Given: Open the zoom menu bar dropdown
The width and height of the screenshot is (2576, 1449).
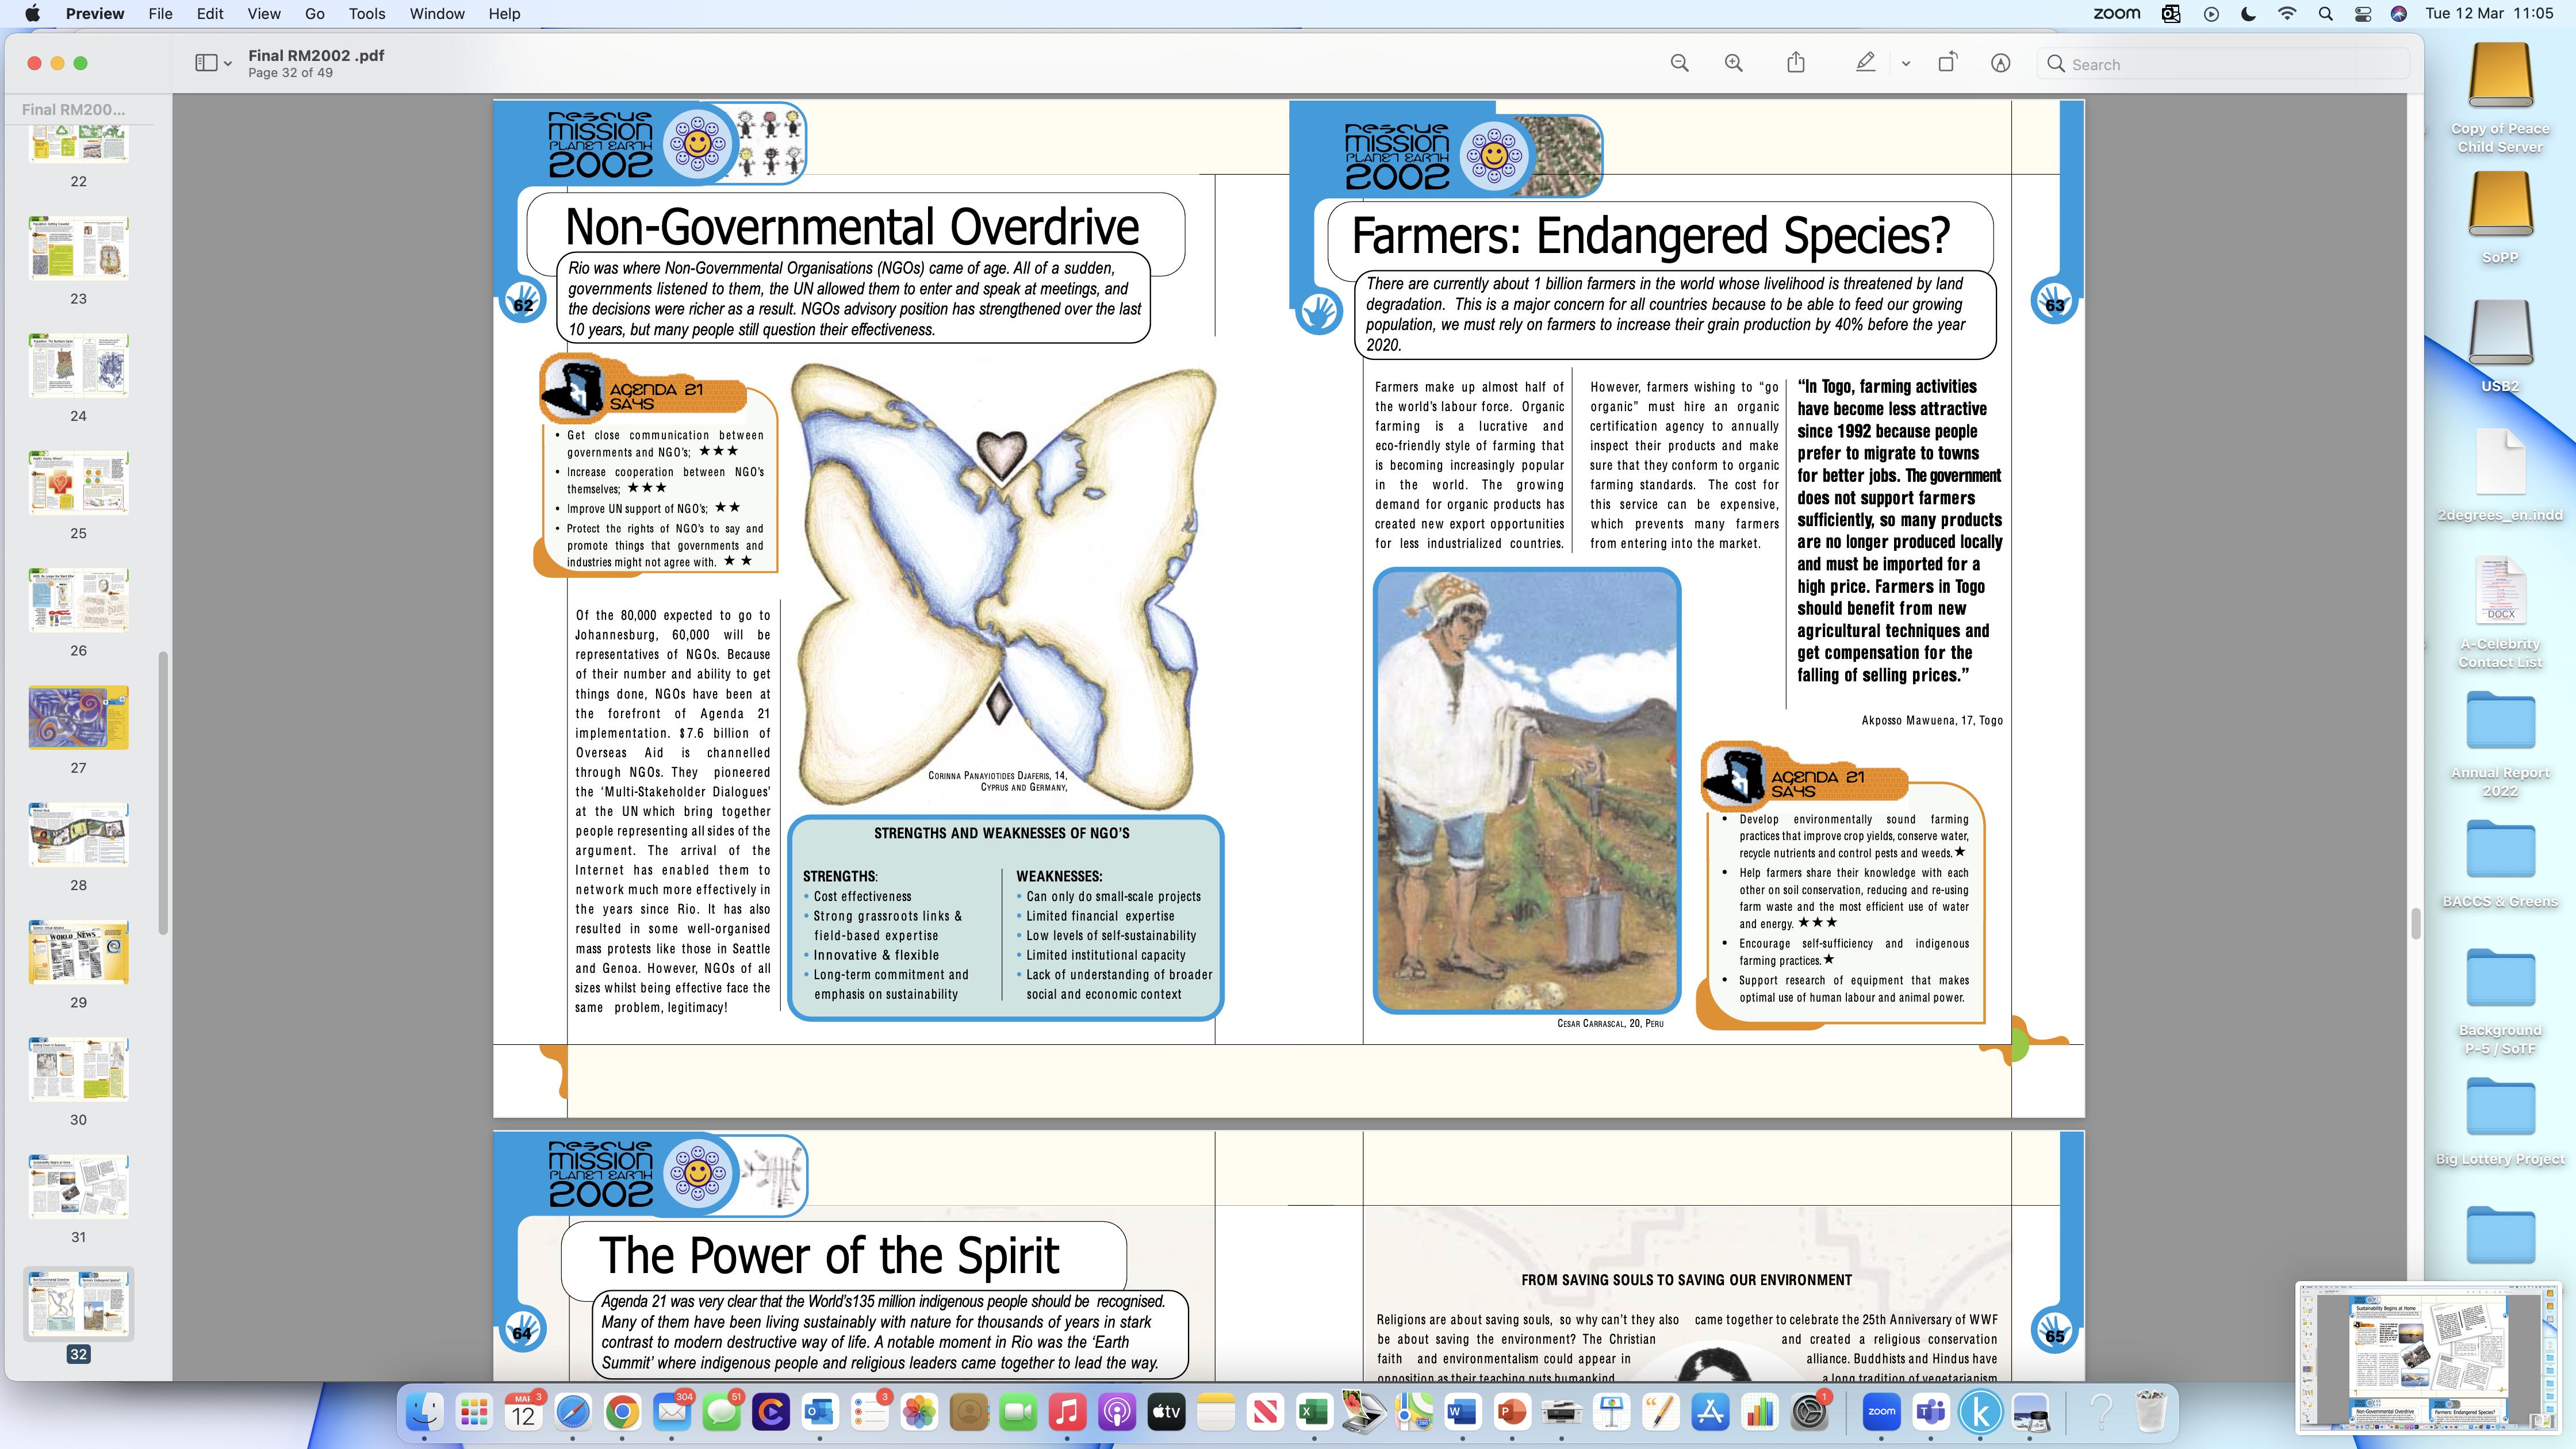Looking at the screenshot, I should click(2116, 14).
